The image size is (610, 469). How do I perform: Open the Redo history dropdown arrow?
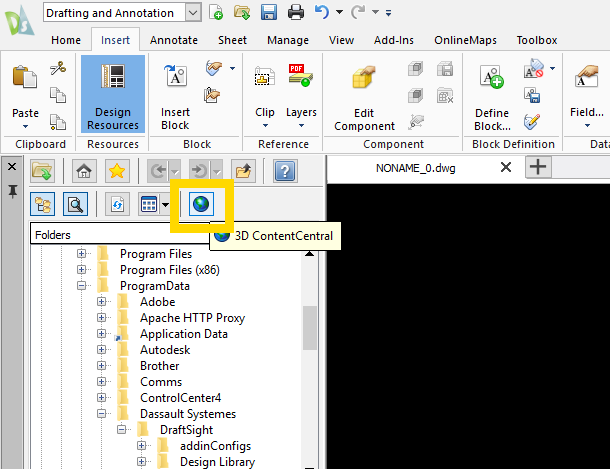pyautogui.click(x=375, y=12)
